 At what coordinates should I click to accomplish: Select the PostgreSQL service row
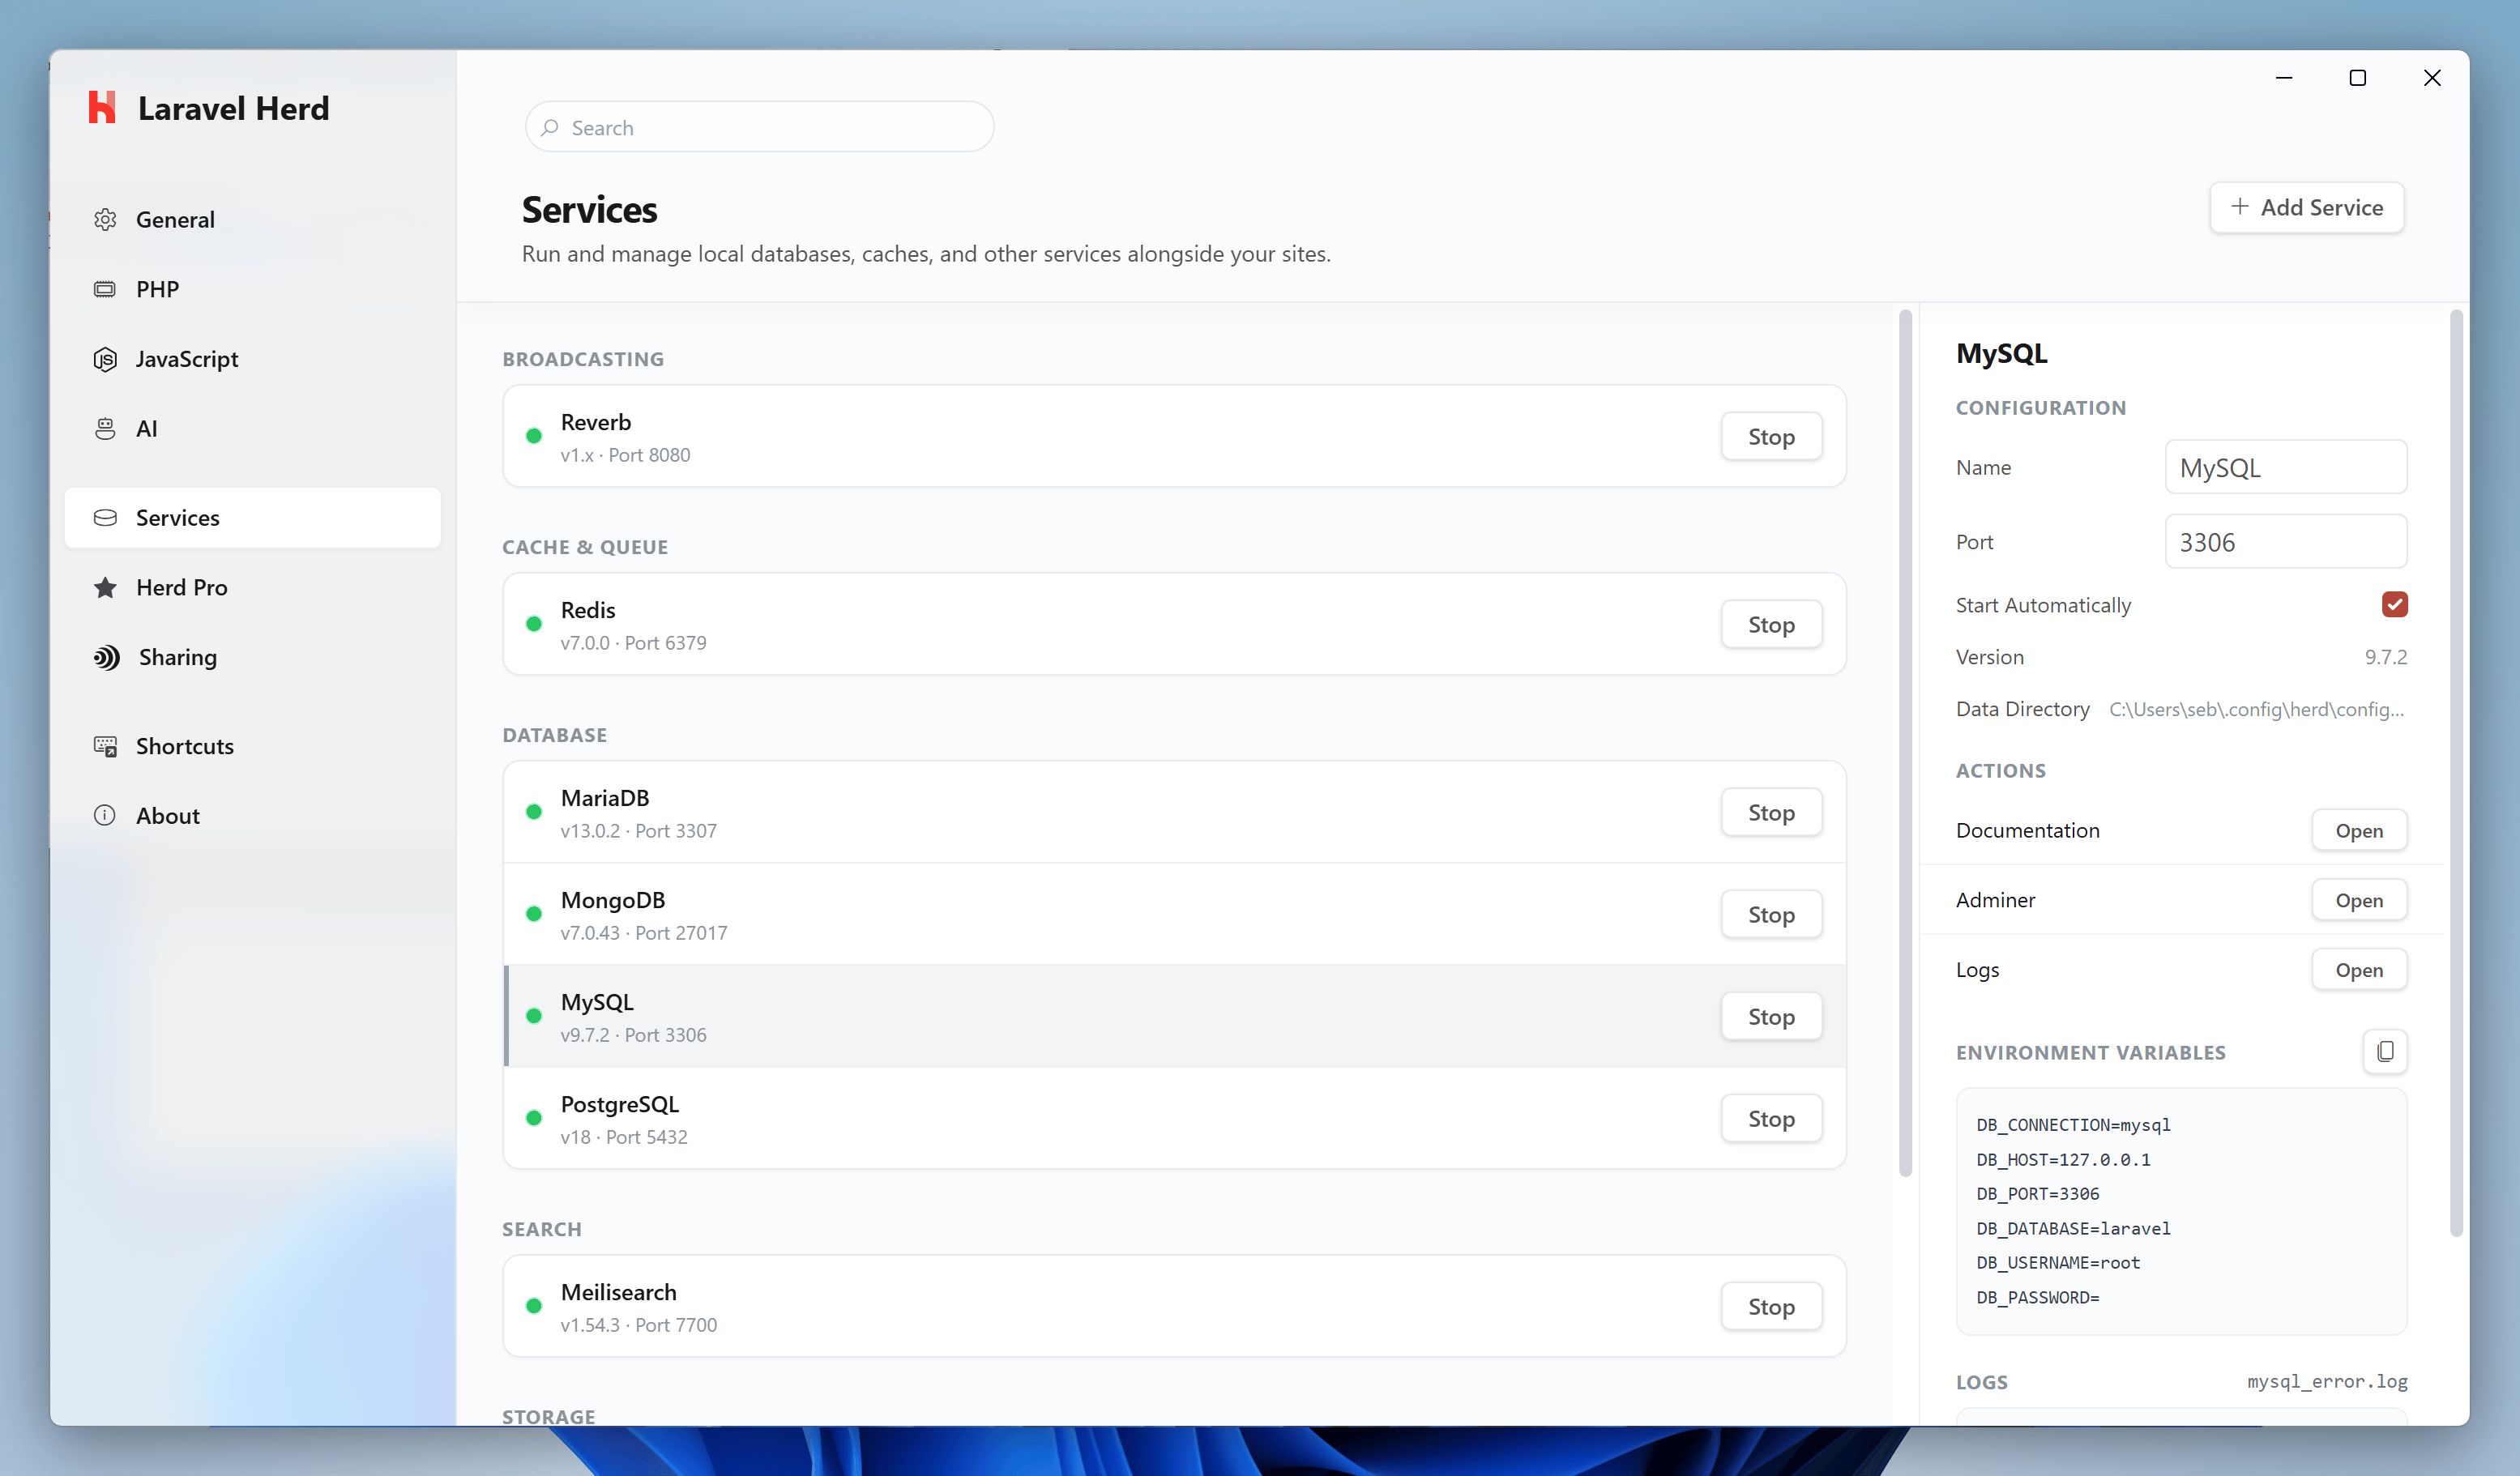[x=1174, y=1118]
